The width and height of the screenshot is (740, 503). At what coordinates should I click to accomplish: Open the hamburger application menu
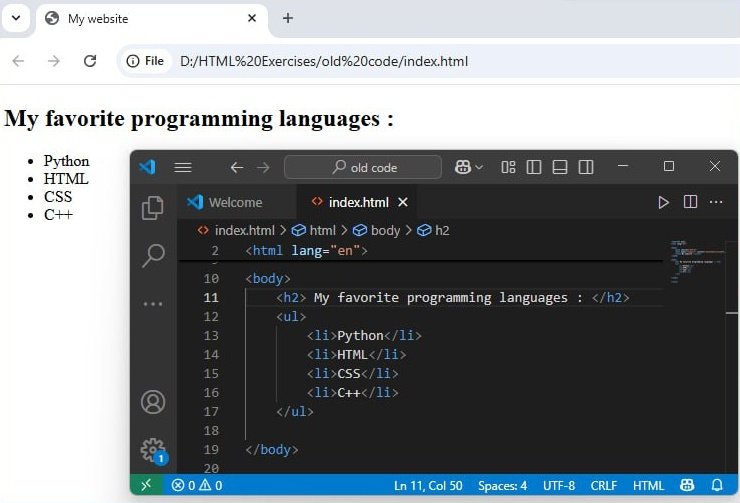[x=183, y=167]
